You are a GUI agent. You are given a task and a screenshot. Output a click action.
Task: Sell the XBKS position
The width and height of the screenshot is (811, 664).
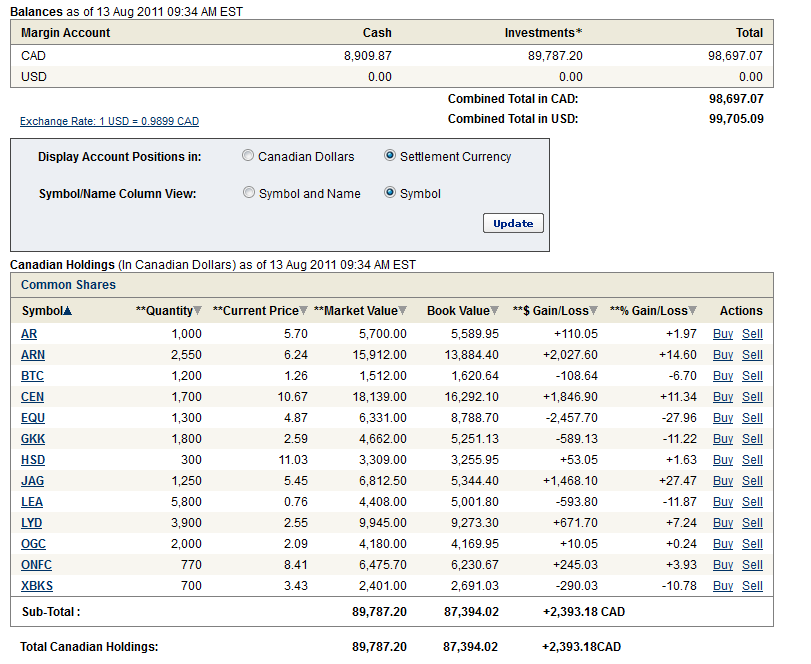click(x=752, y=586)
